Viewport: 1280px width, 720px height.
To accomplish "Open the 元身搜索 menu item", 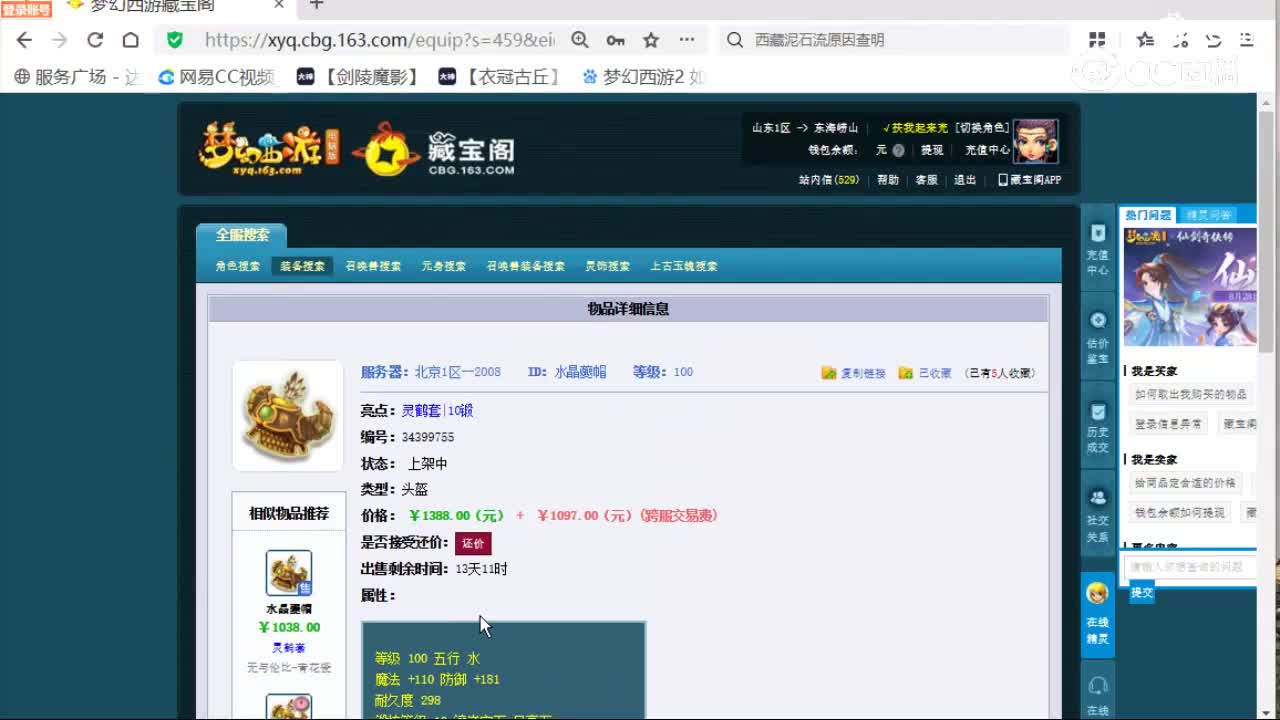I will [x=443, y=266].
